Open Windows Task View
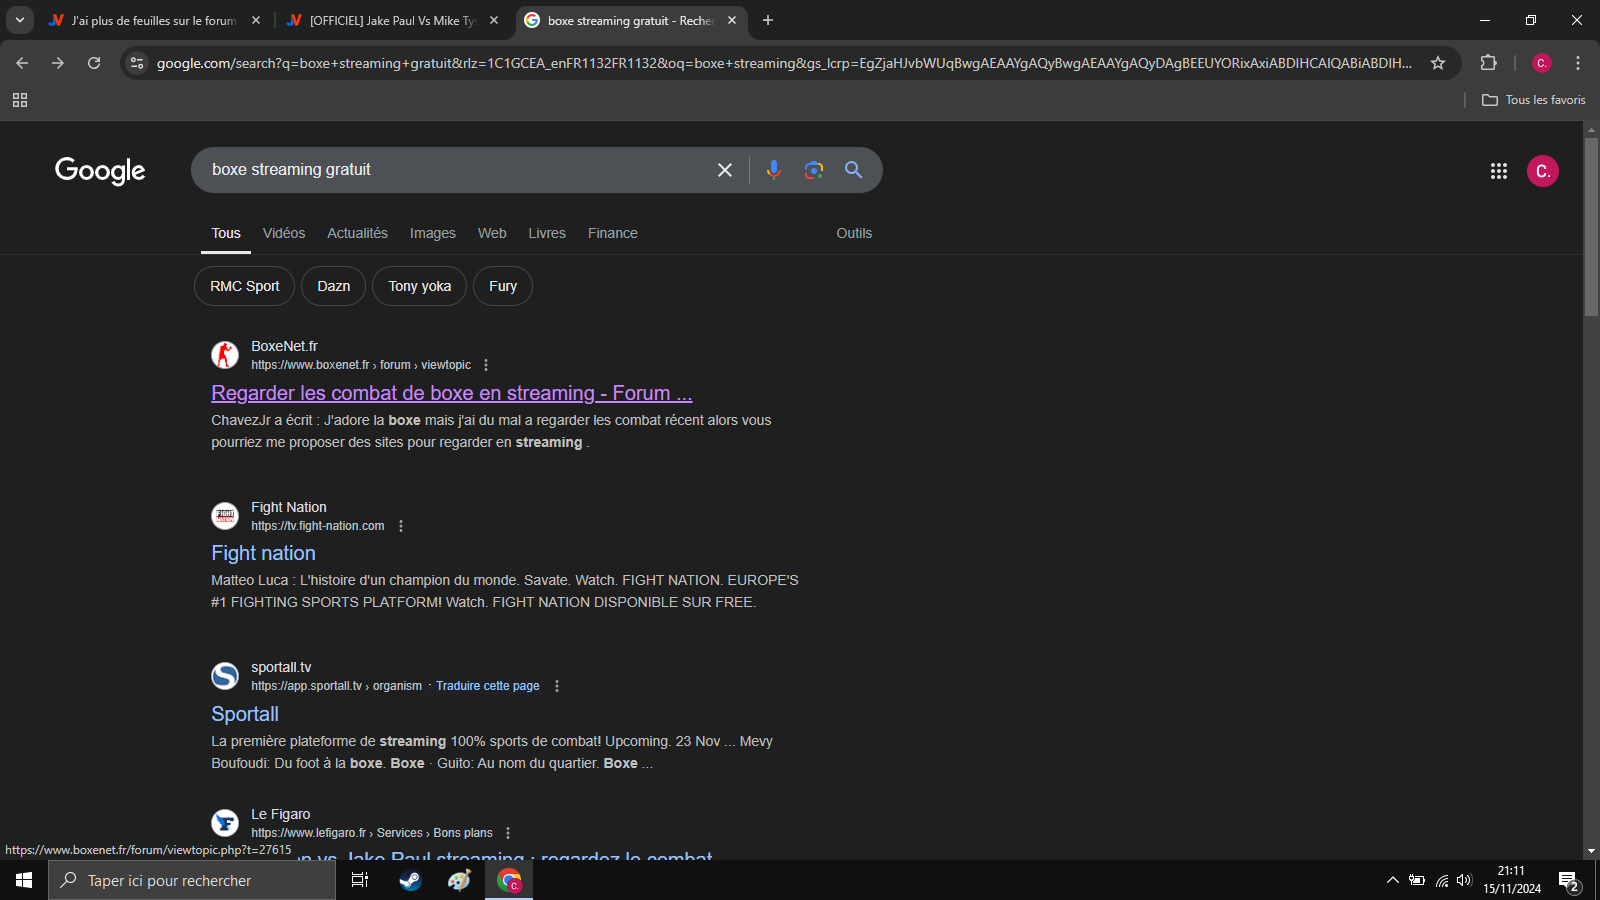This screenshot has height=900, width=1600. click(360, 880)
